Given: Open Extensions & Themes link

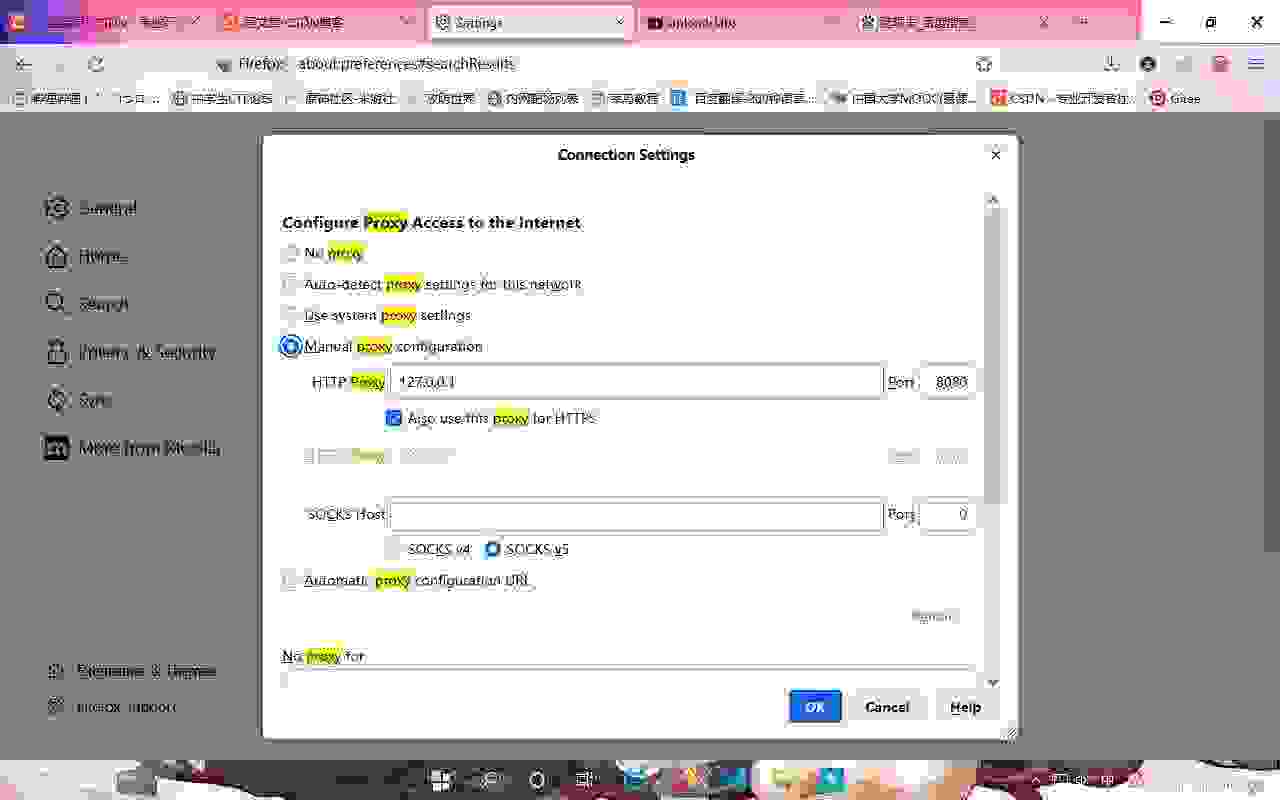Looking at the screenshot, I should pos(132,671).
